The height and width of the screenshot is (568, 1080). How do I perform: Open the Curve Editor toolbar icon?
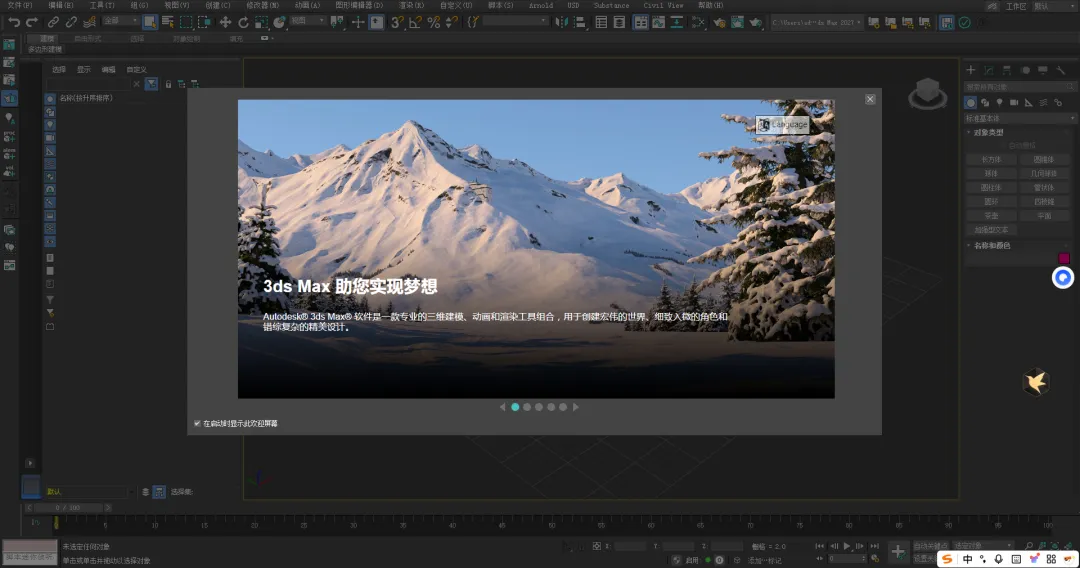[658, 23]
